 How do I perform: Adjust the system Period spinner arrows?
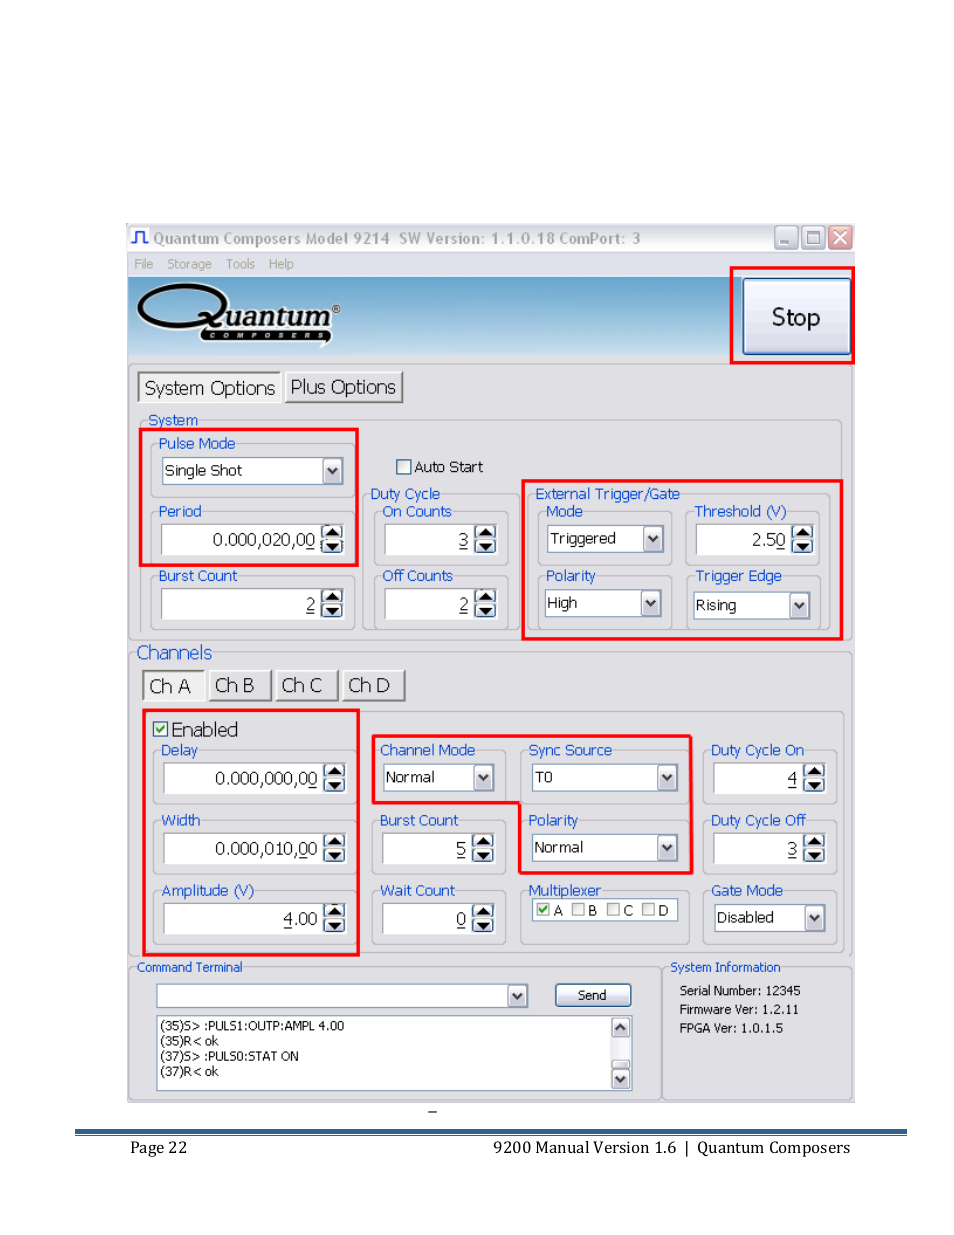pos(332,540)
